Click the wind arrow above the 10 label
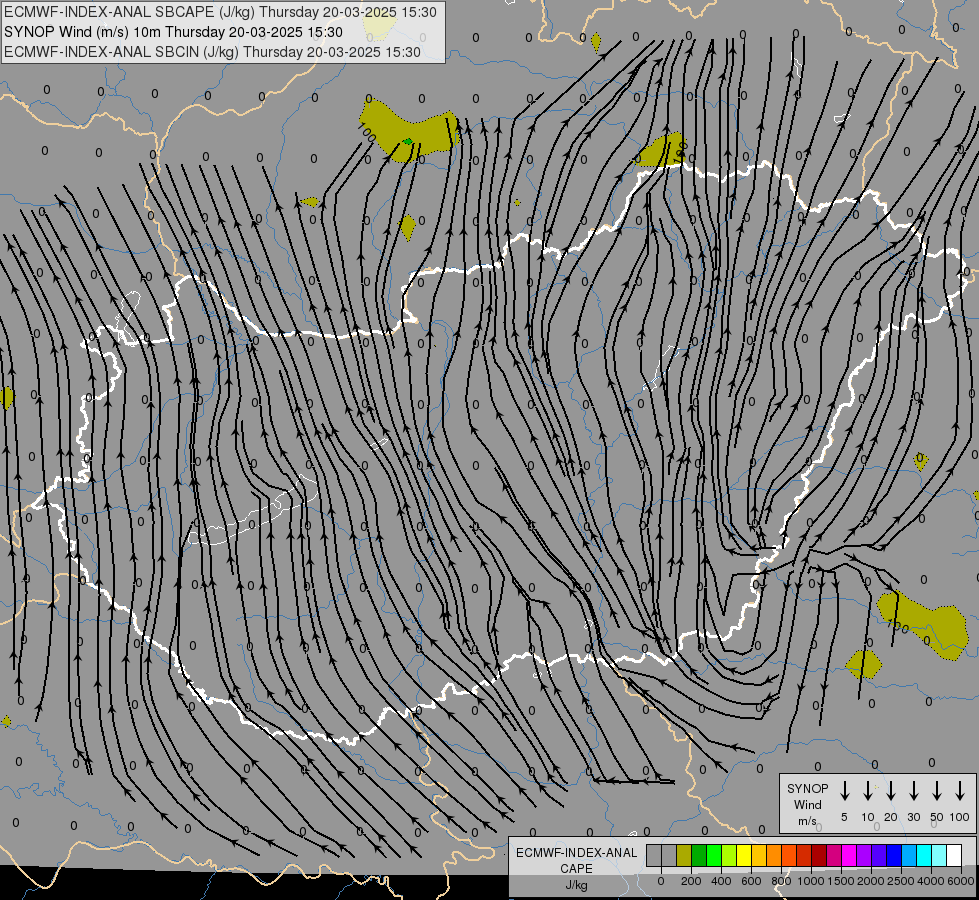The width and height of the screenshot is (979, 900). pos(868,791)
